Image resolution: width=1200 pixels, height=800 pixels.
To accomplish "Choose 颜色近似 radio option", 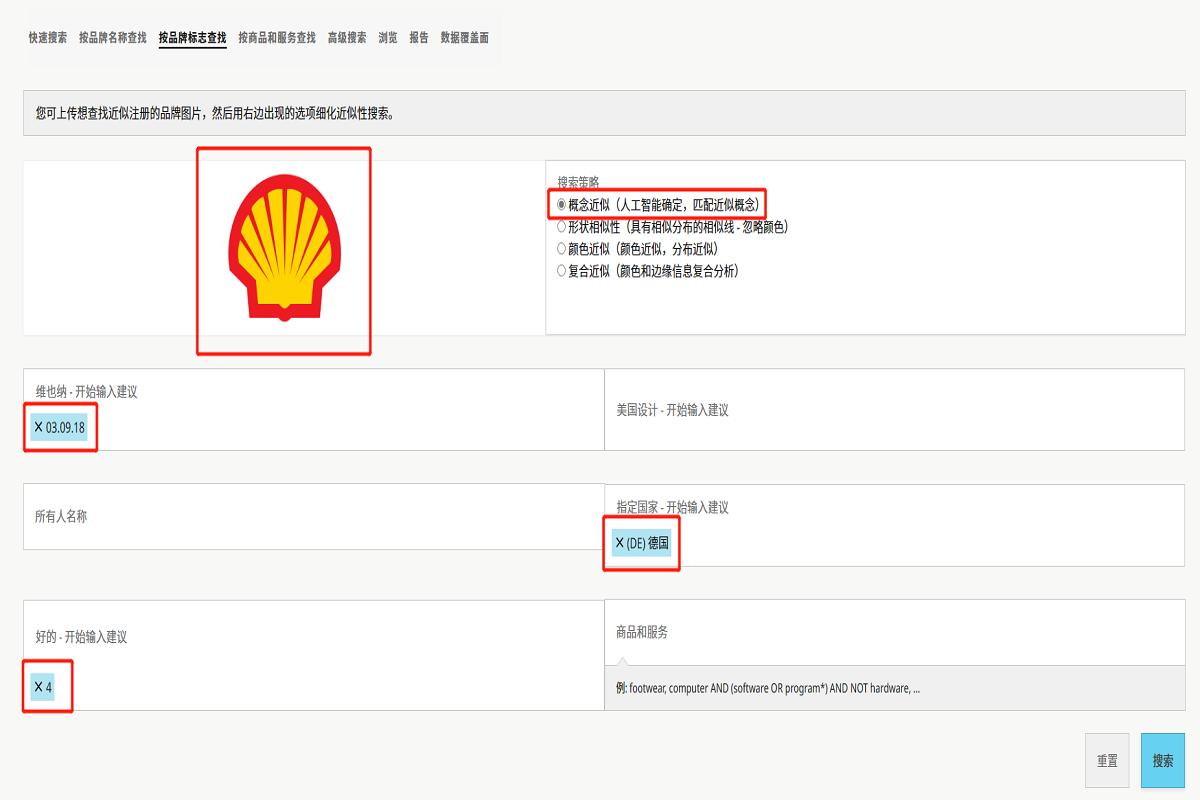I will 561,249.
